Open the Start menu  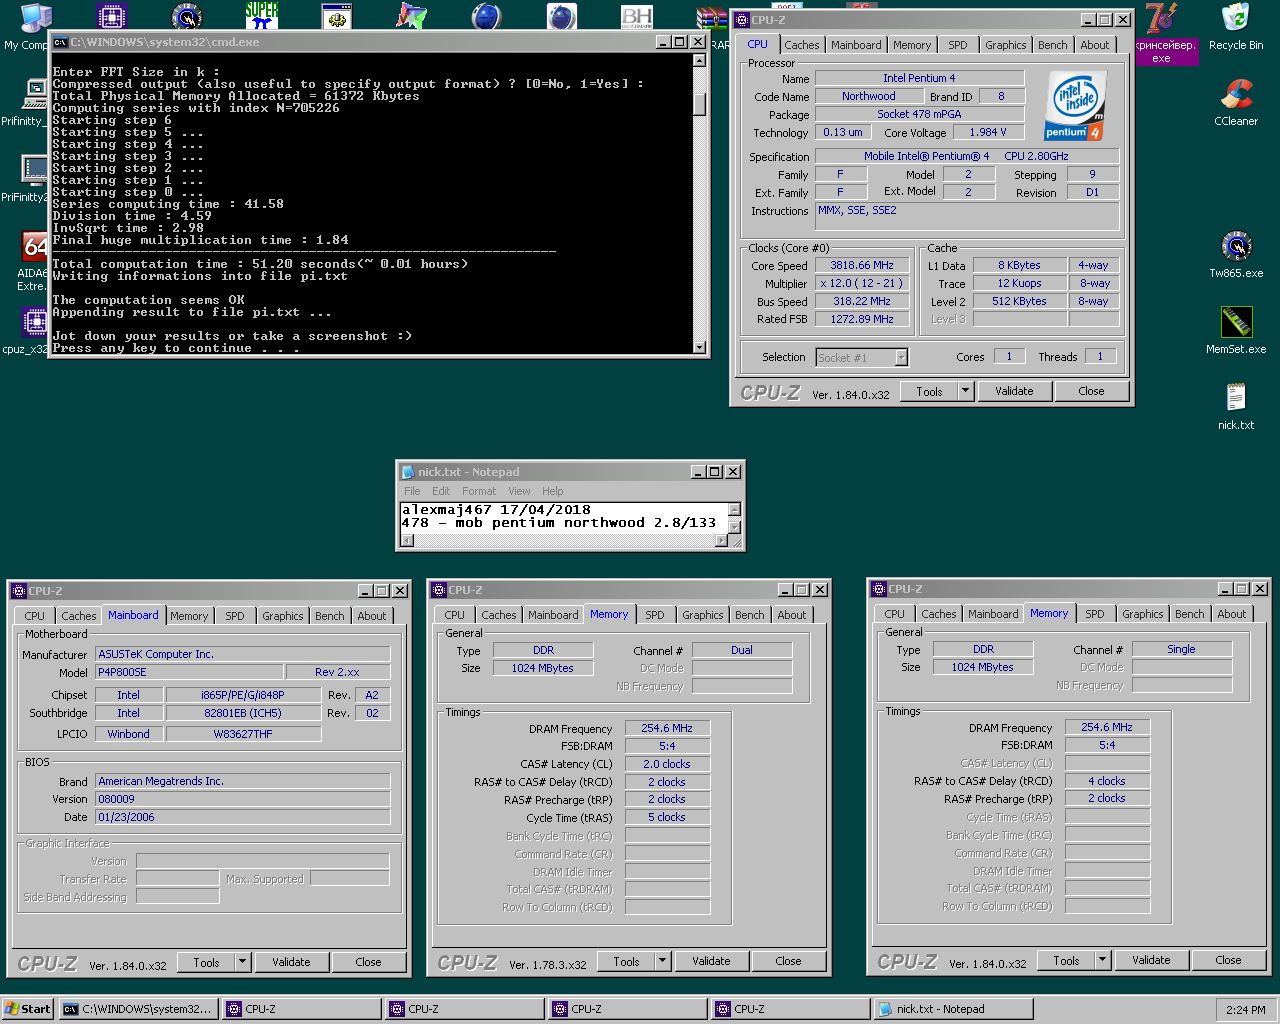pyautogui.click(x=27, y=1009)
